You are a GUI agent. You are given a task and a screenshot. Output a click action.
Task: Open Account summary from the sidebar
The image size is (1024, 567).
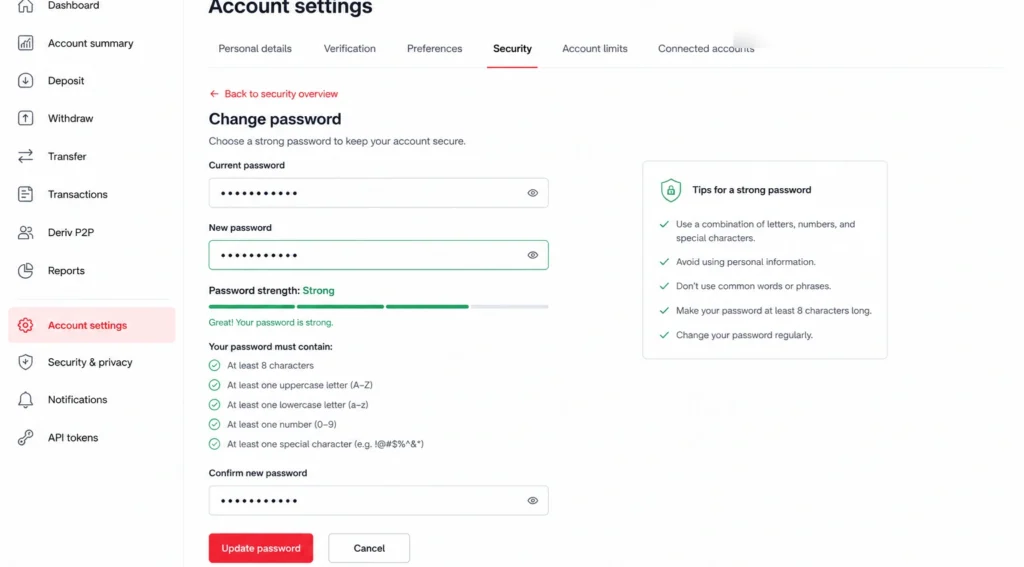89,43
